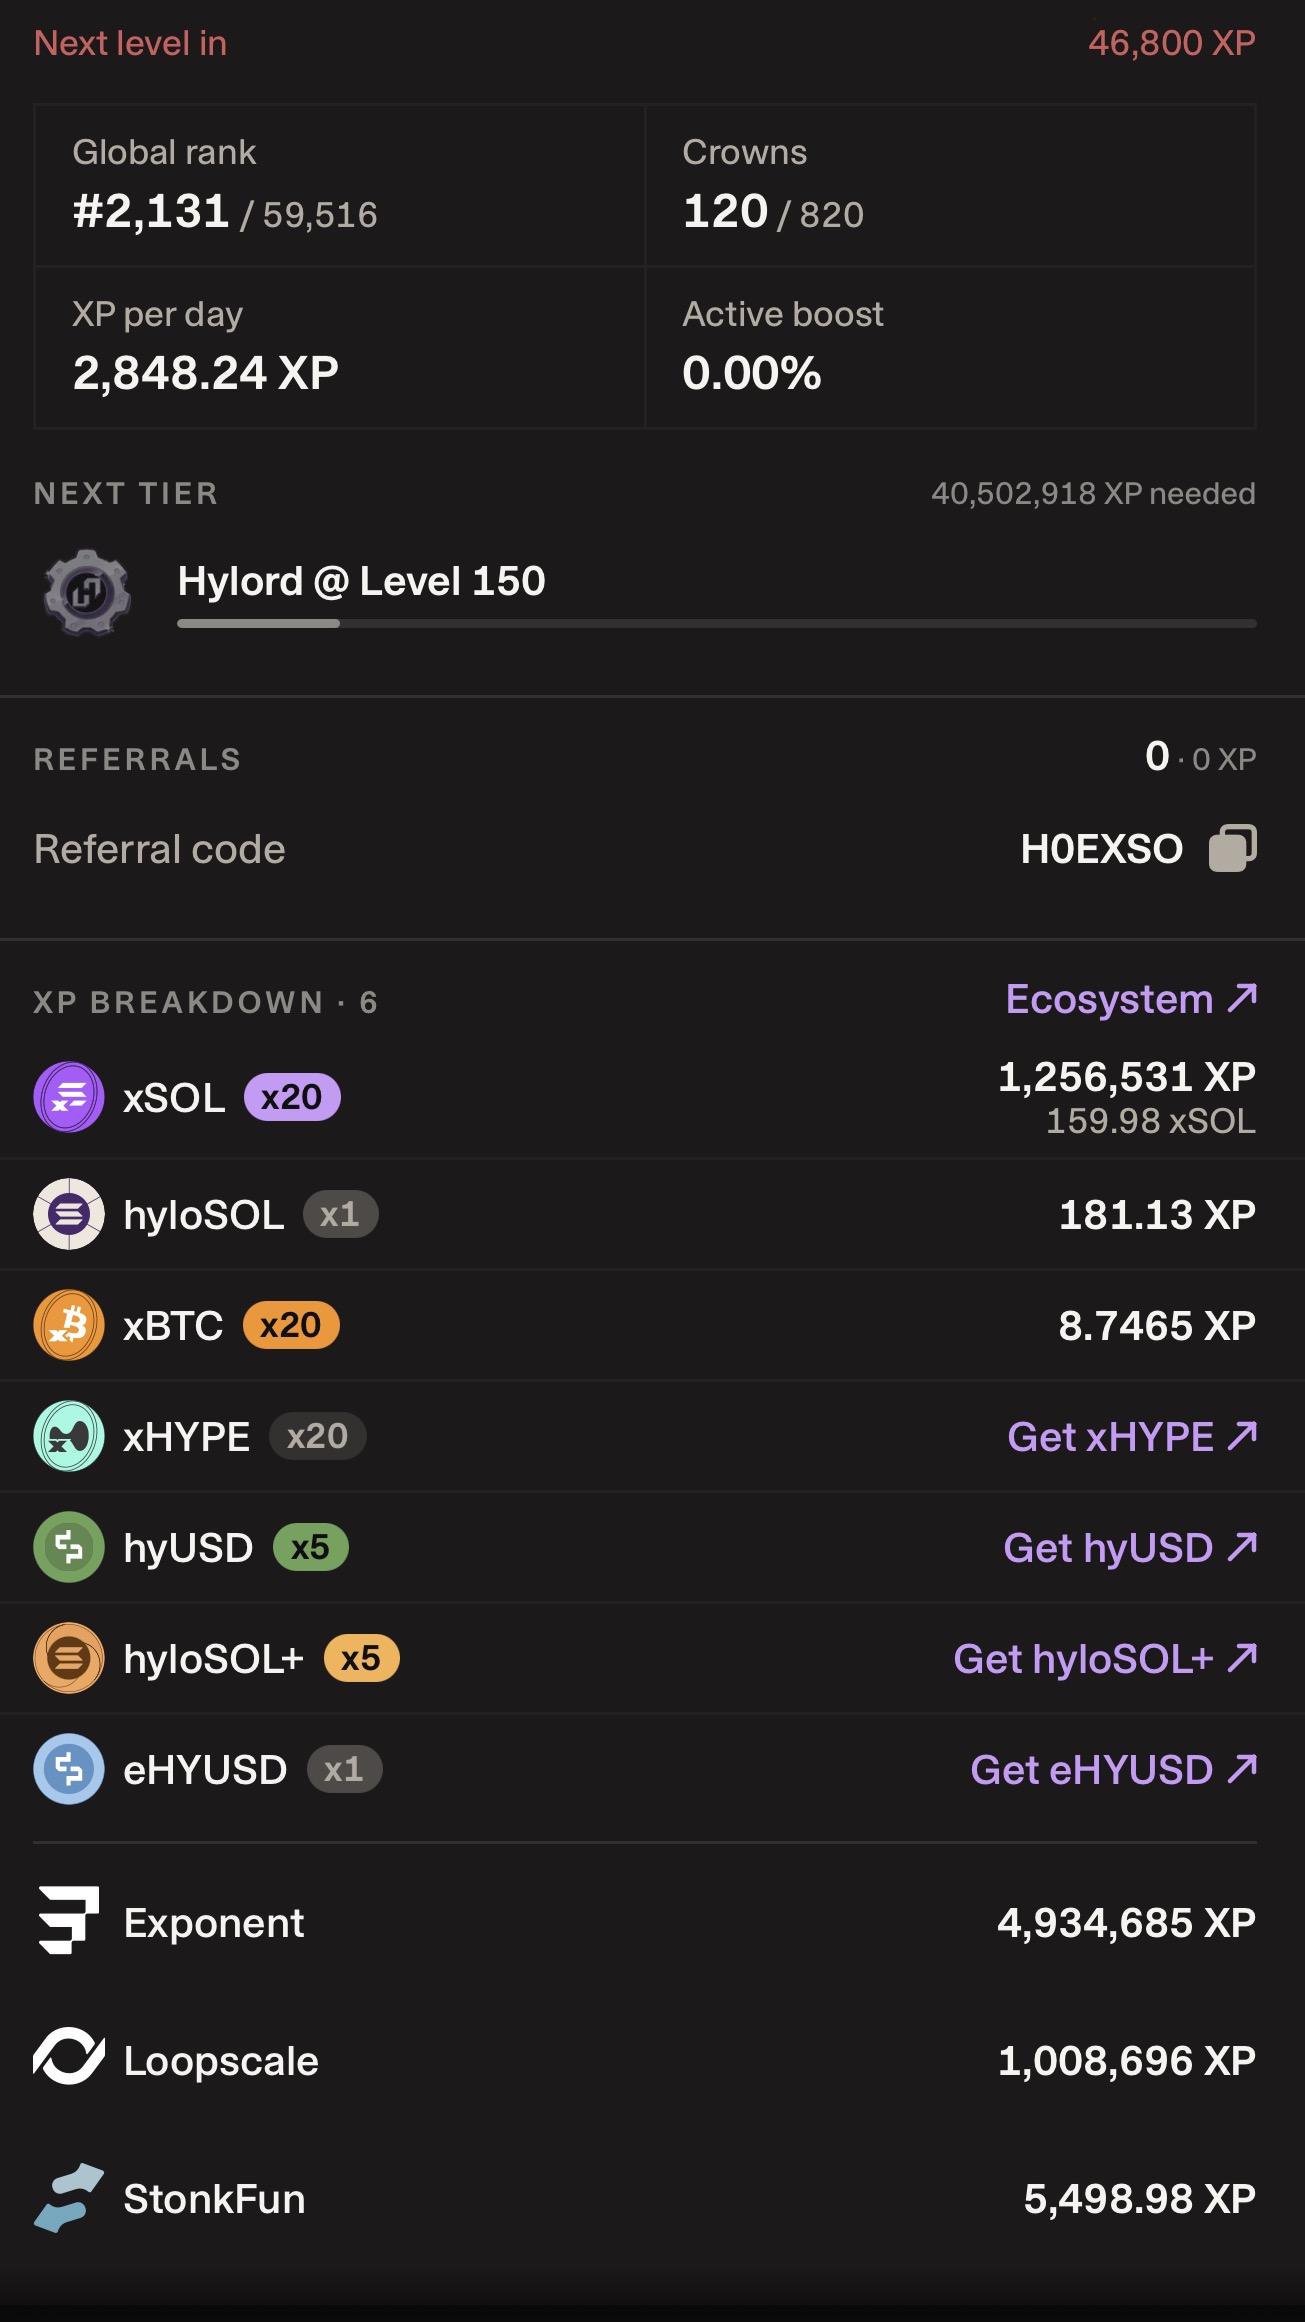The height and width of the screenshot is (2322, 1305).
Task: Click the StonkFun logo icon
Action: pos(69,2197)
